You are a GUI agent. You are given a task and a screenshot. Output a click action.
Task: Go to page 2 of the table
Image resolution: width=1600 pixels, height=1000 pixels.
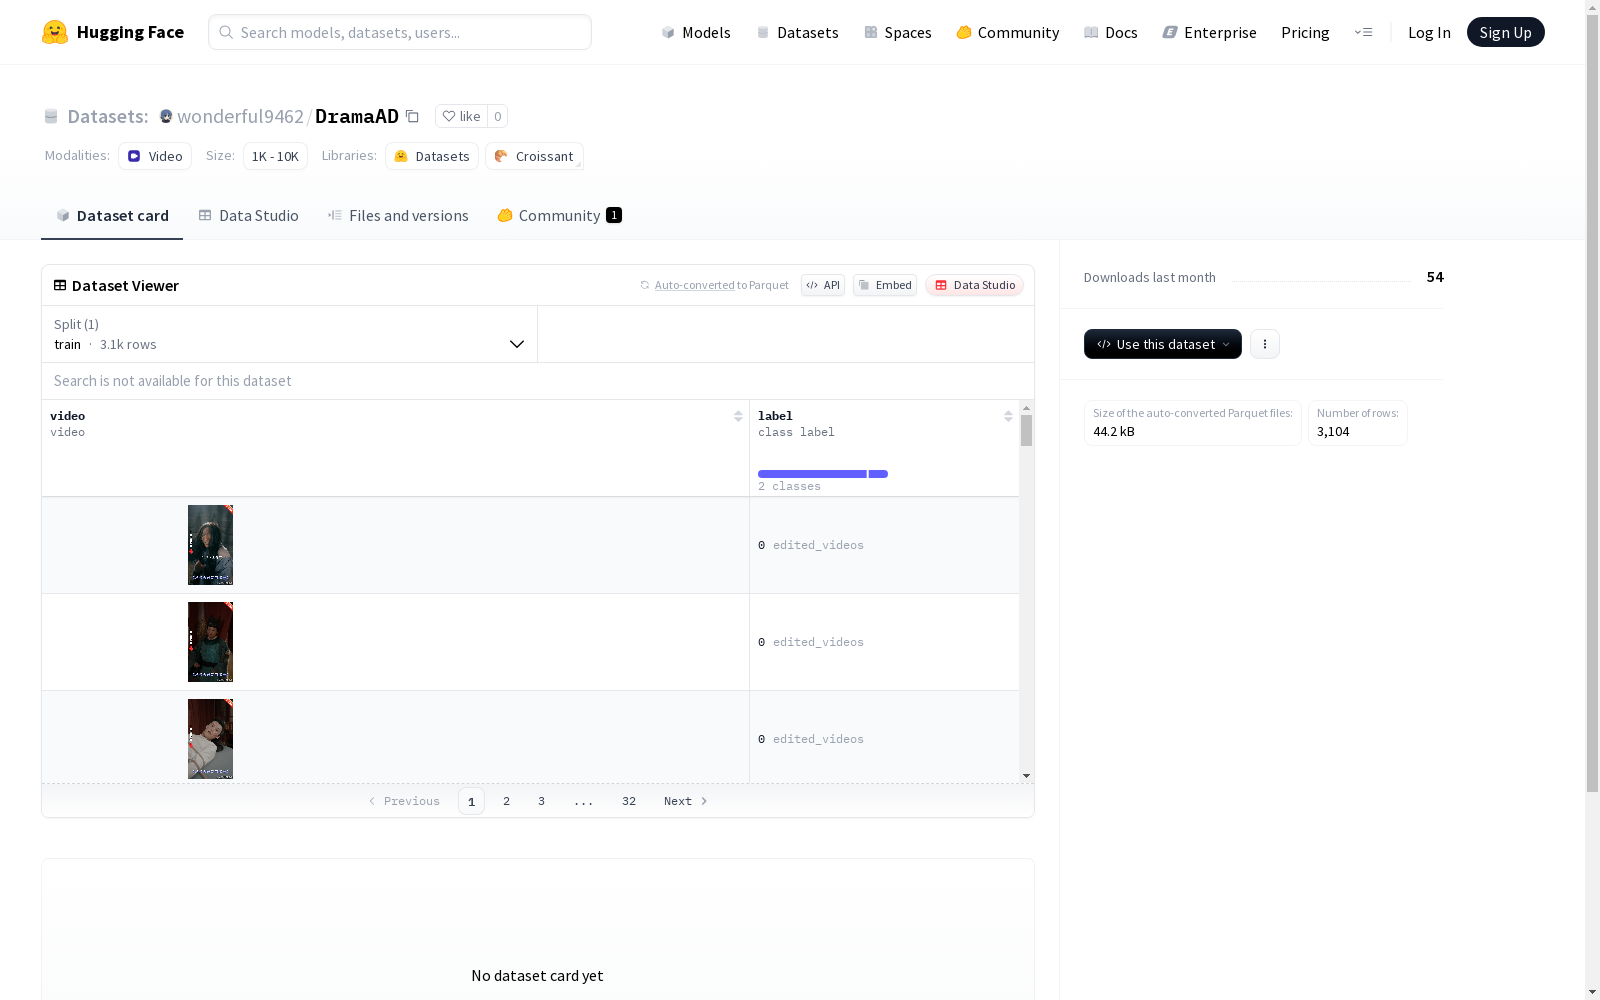click(507, 801)
